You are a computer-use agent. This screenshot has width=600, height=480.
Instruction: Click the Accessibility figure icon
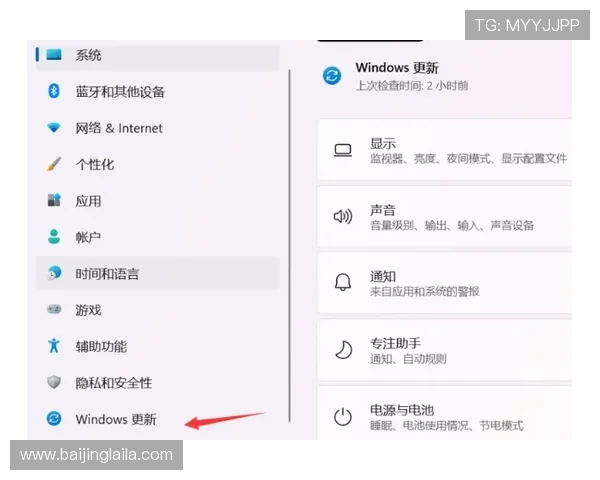(54, 346)
